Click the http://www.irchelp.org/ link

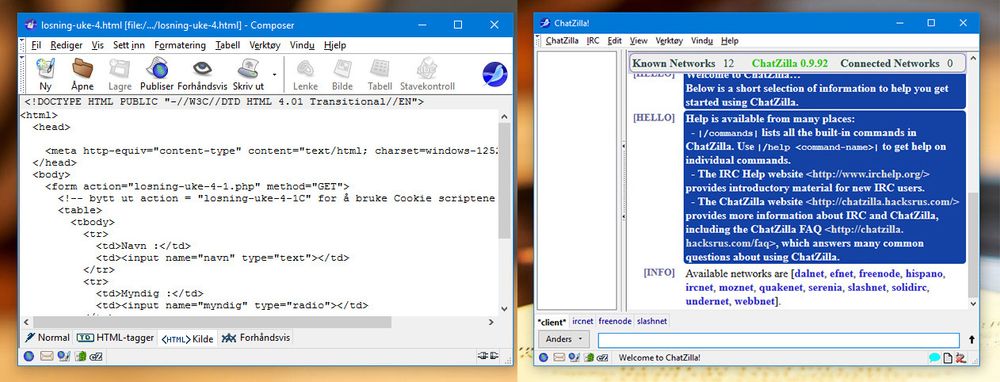(867, 174)
